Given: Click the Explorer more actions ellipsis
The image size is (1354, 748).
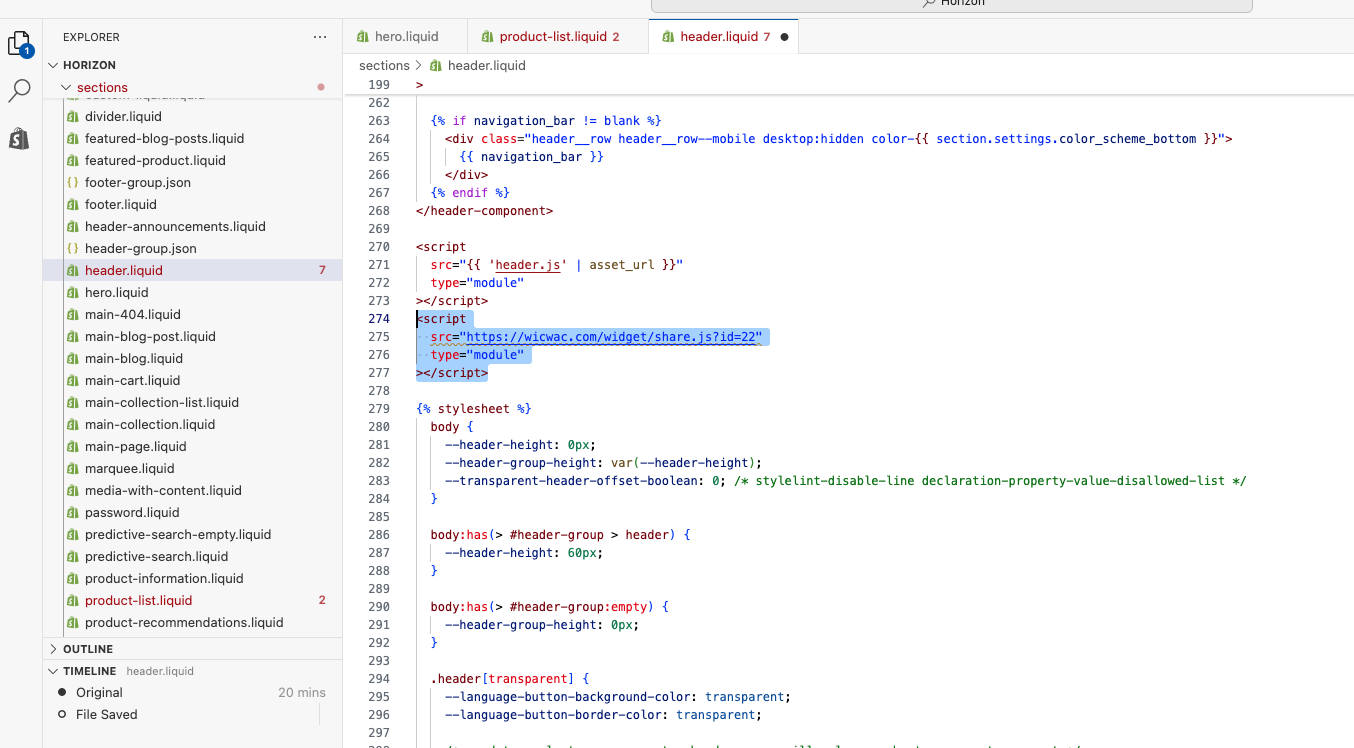Looking at the screenshot, I should coord(320,37).
